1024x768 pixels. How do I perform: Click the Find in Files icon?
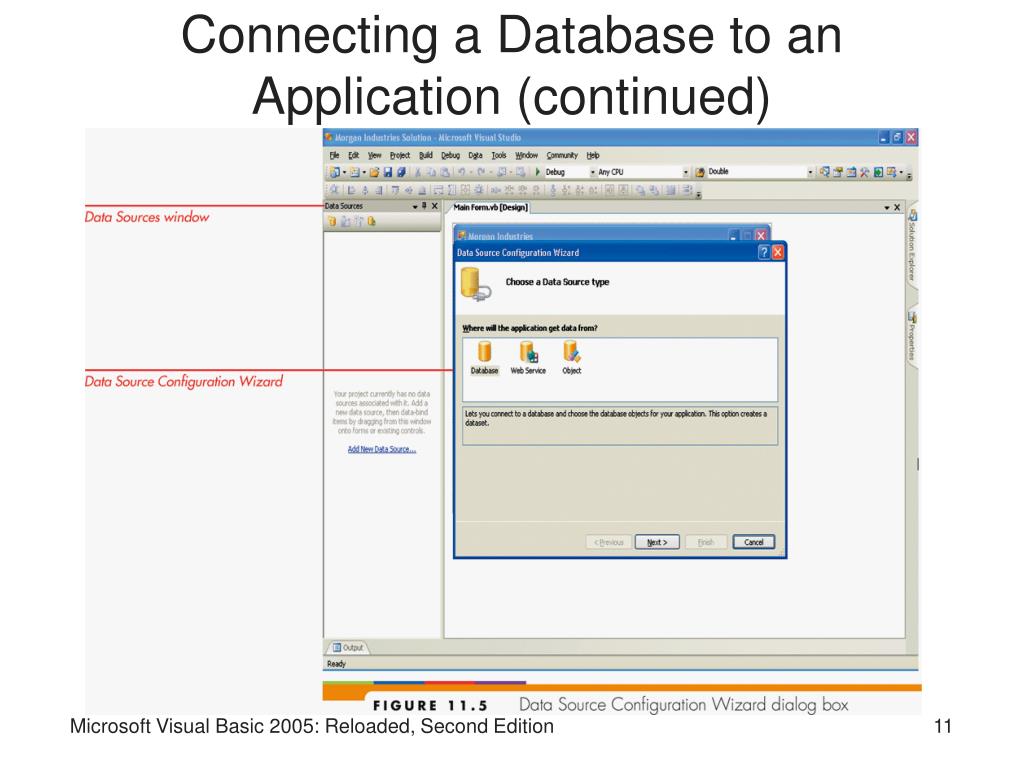[x=700, y=172]
